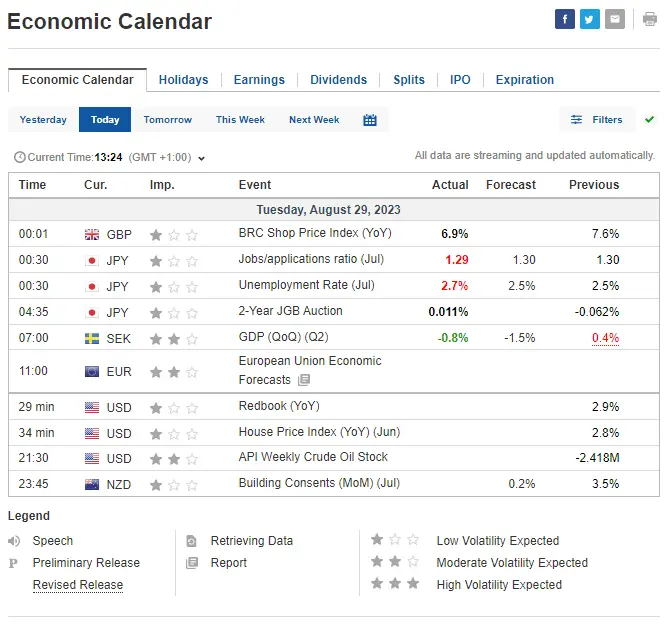Open the date picker calendar icon

point(370,120)
